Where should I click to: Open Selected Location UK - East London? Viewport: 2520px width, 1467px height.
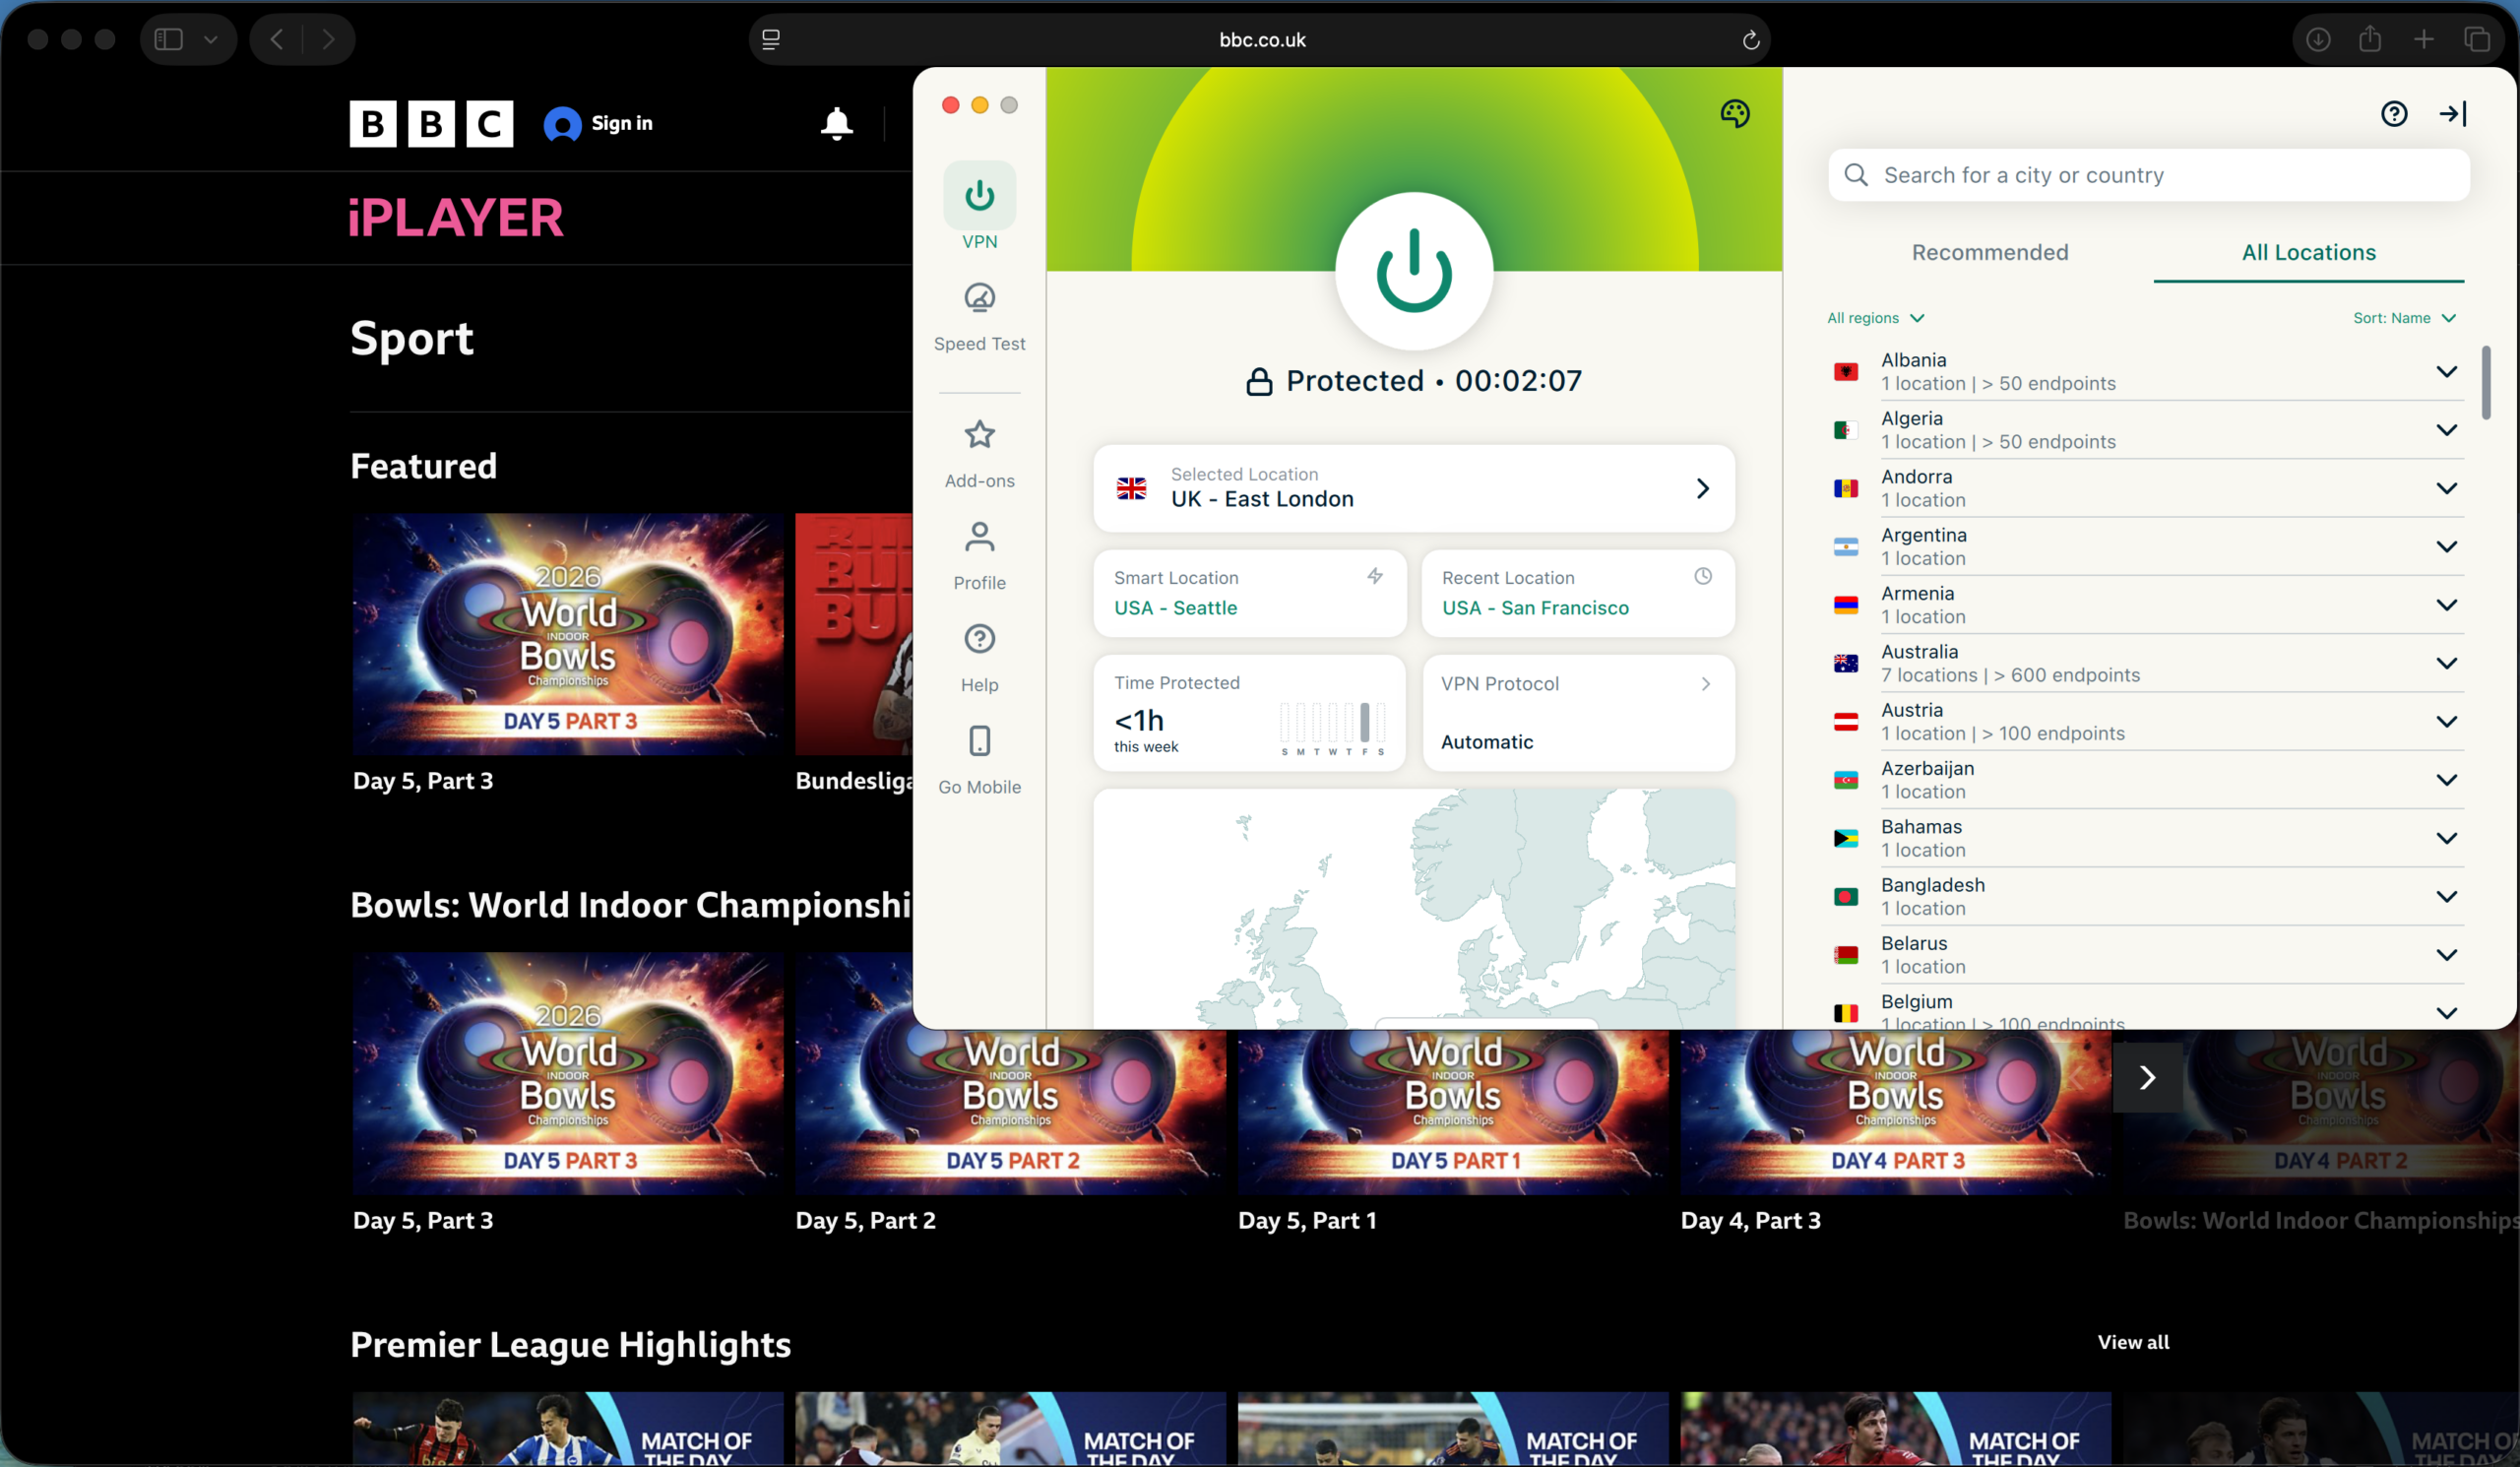[x=1414, y=488]
